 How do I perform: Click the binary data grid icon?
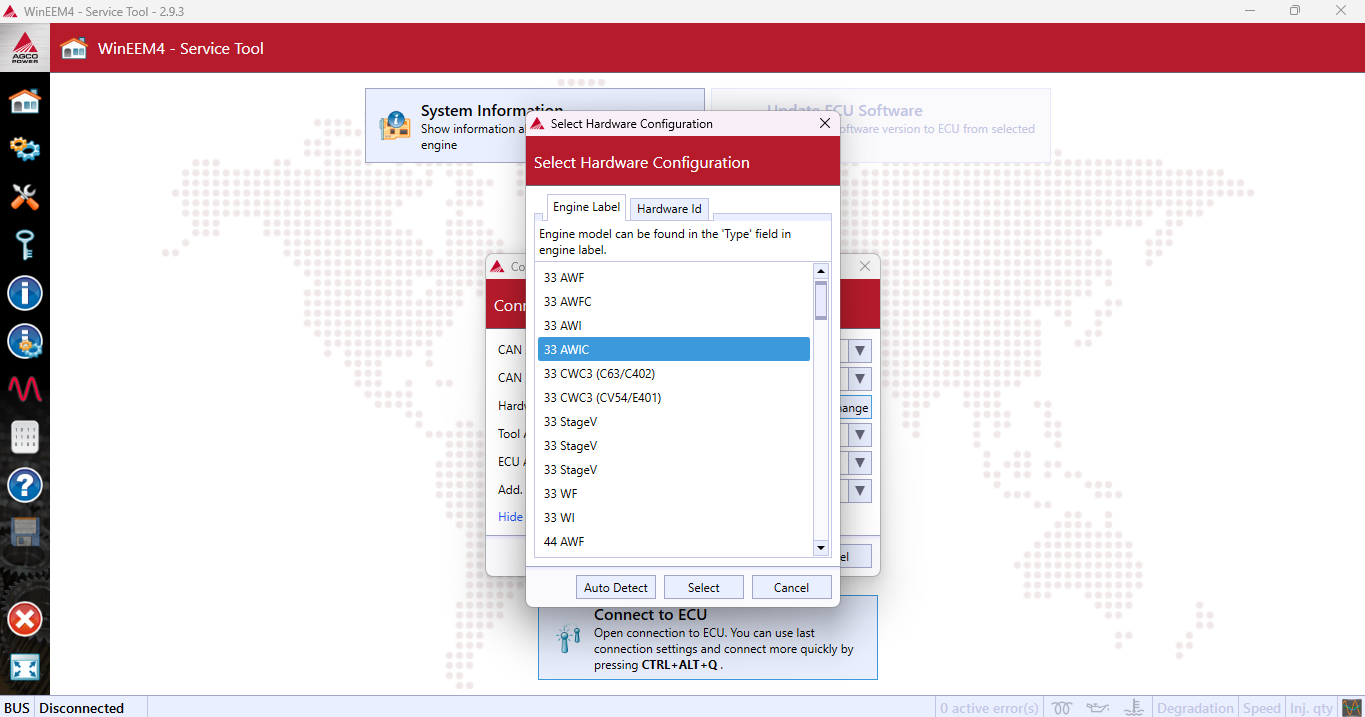click(x=25, y=437)
